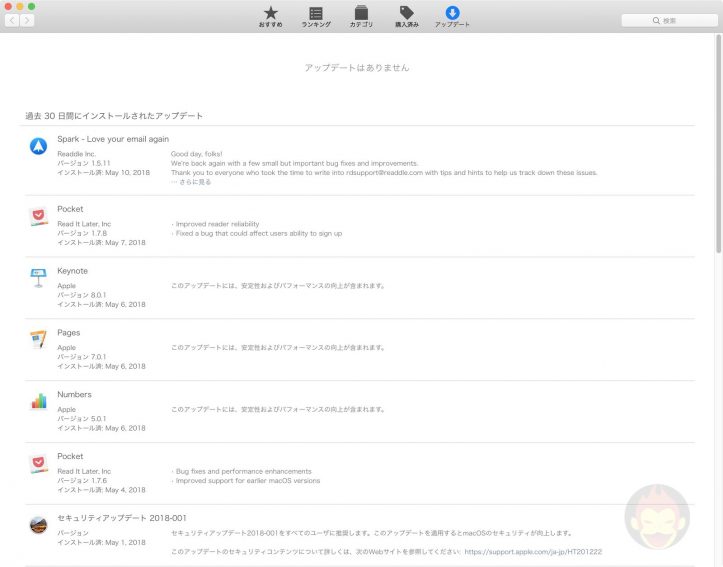Click the Numbers title text
The image size is (723, 567).
click(74, 395)
